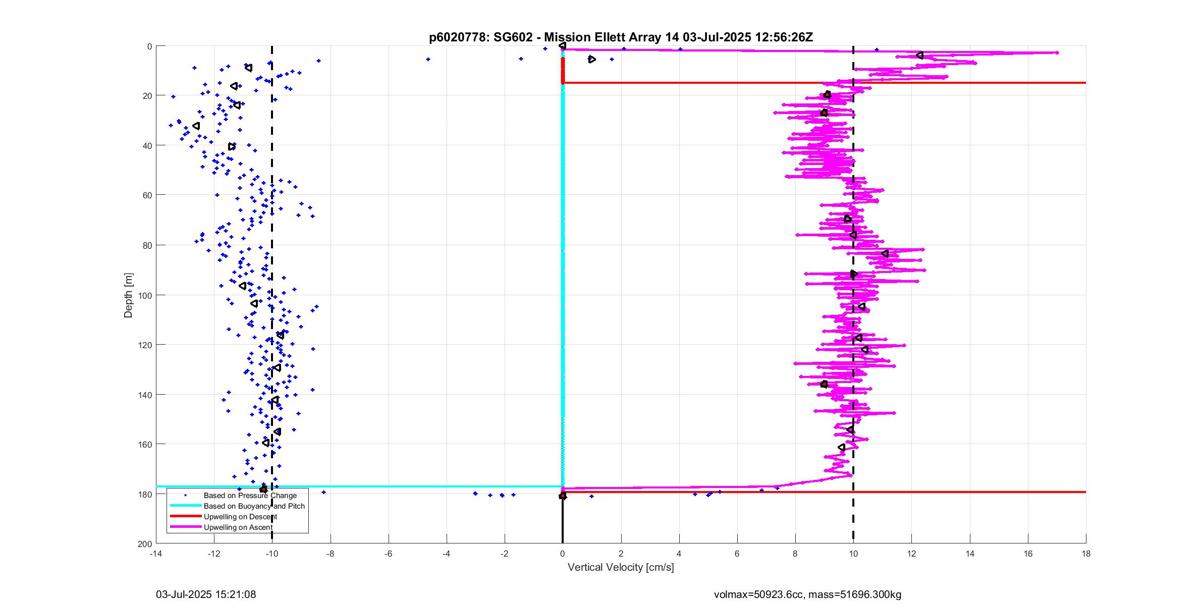Click the x-axis tick label '12'
Image resolution: width=1200 pixels, height=611 pixels.
pos(911,553)
